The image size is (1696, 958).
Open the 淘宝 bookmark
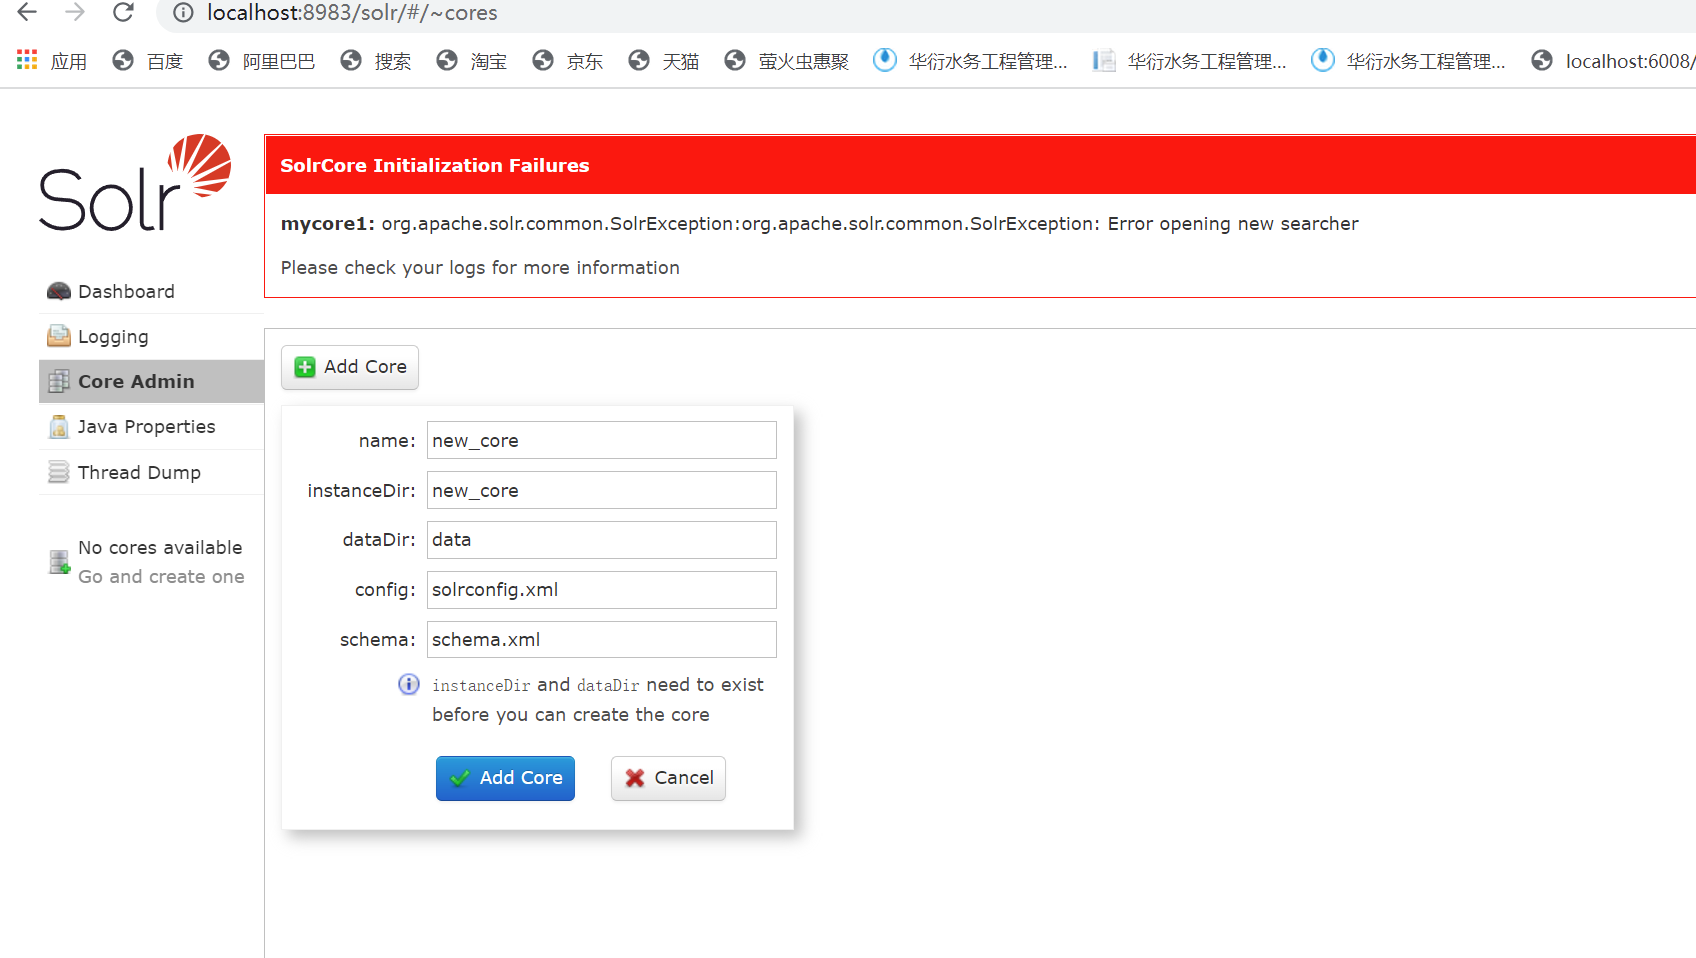point(471,61)
